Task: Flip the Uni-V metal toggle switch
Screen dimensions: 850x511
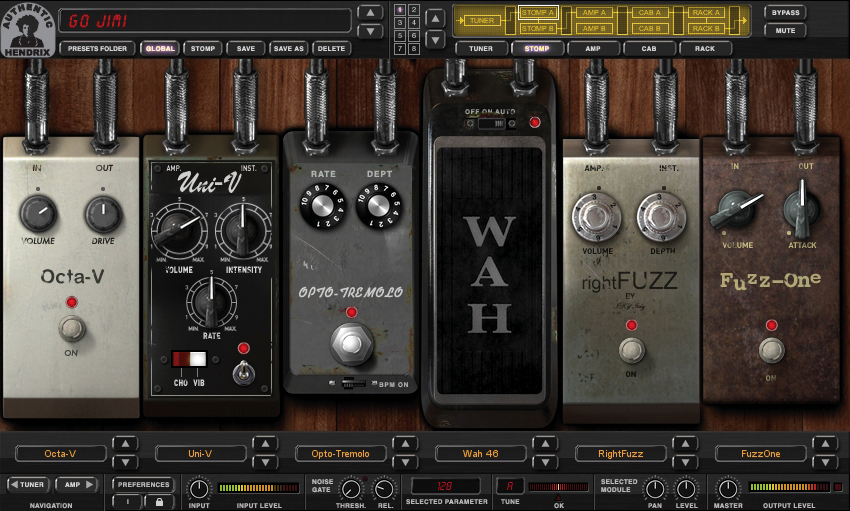Action: pyautogui.click(x=243, y=372)
